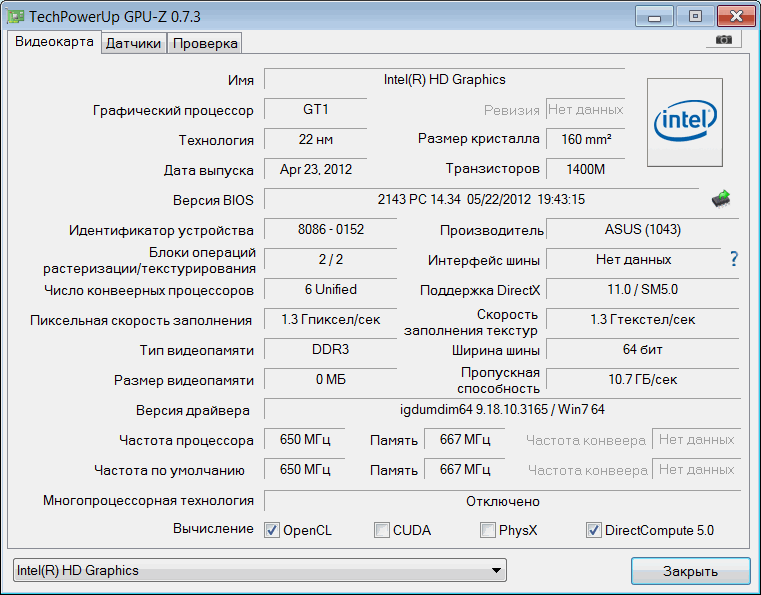Click the Интерфейс шины Нет данных field
The image size is (761, 595).
pyautogui.click(x=633, y=260)
